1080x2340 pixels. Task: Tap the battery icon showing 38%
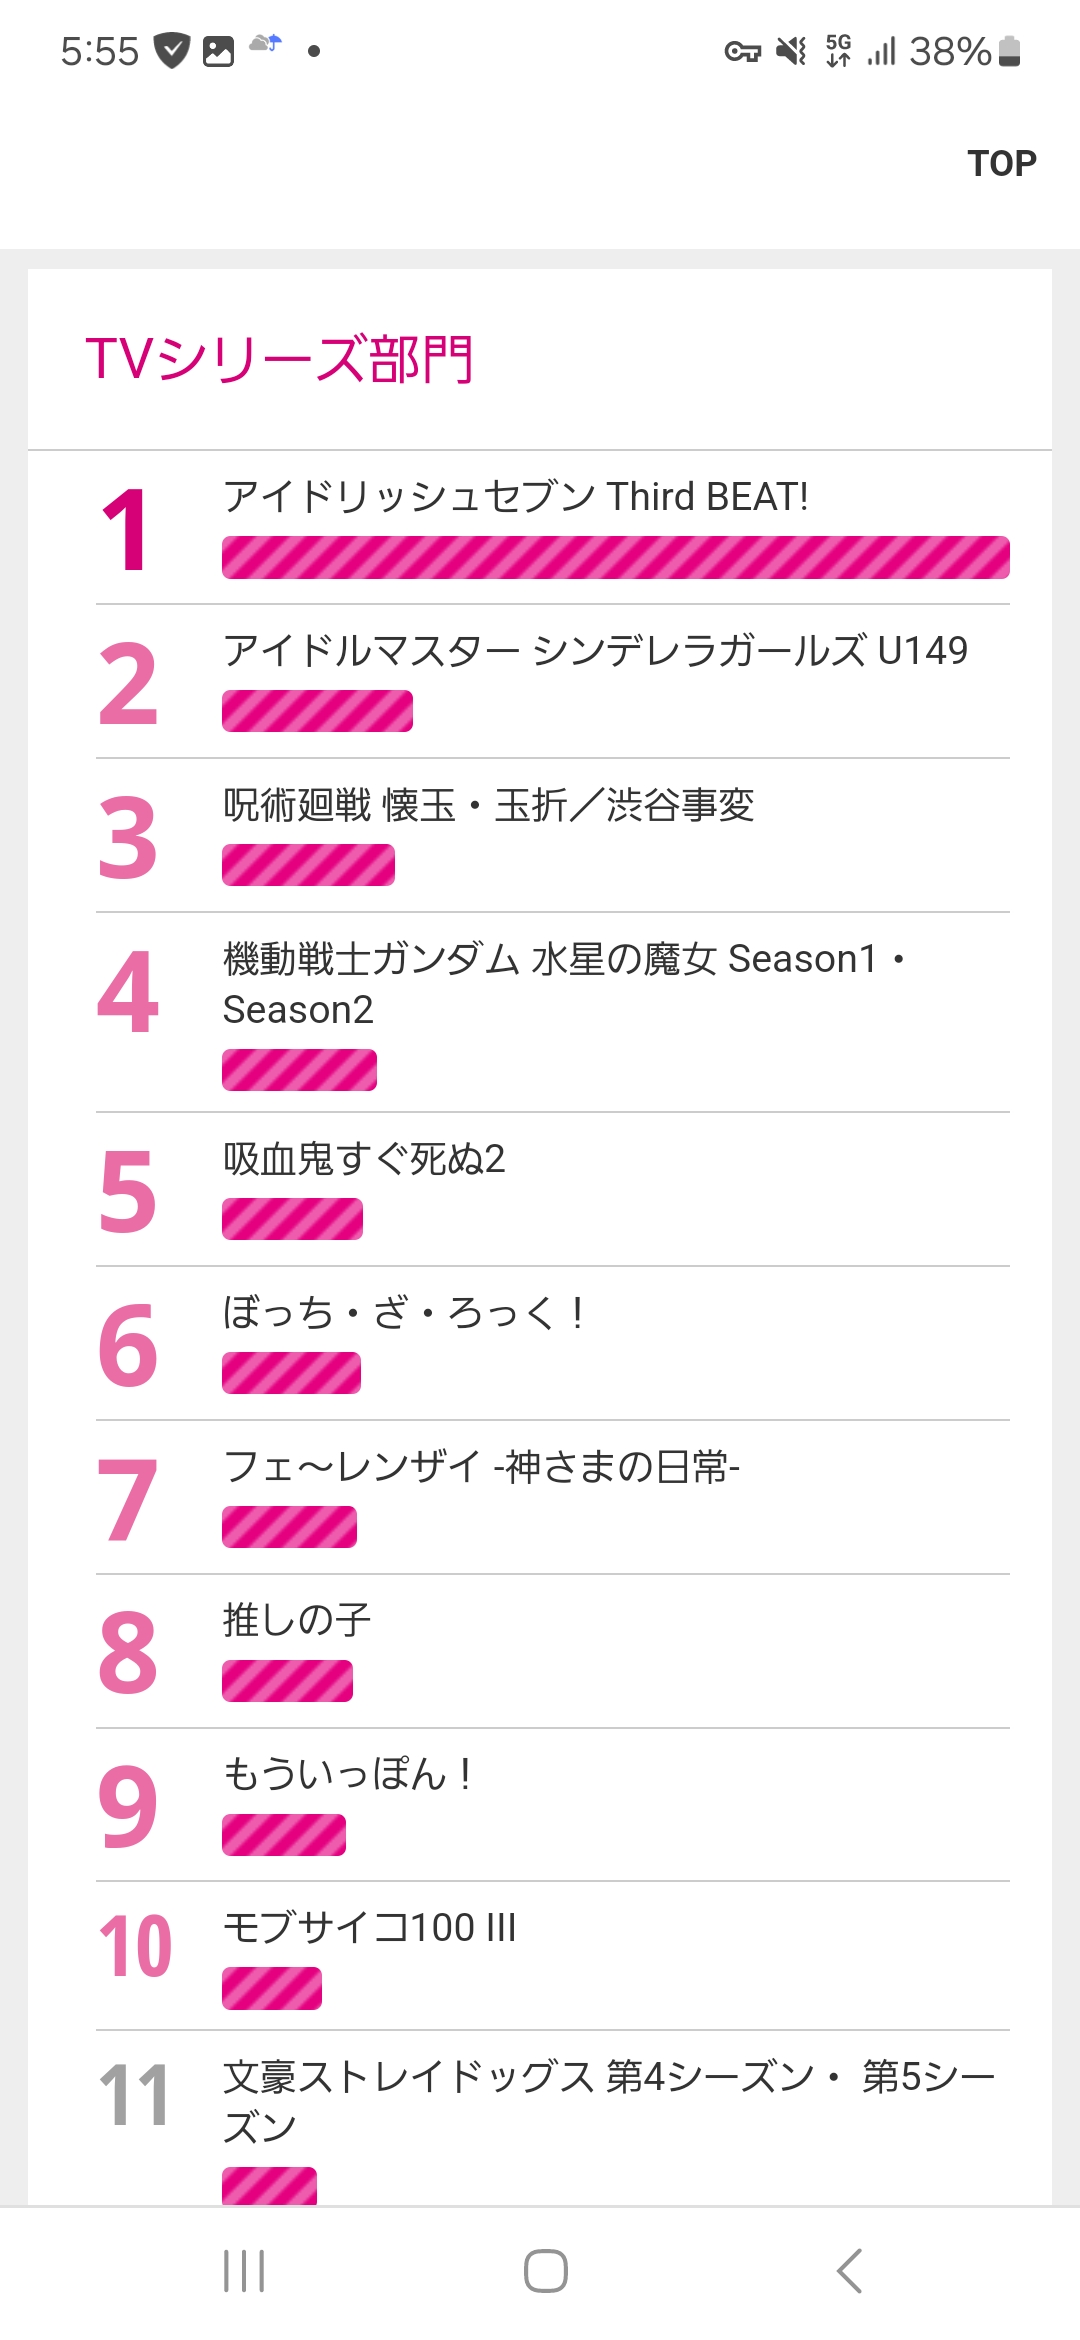tap(1010, 51)
